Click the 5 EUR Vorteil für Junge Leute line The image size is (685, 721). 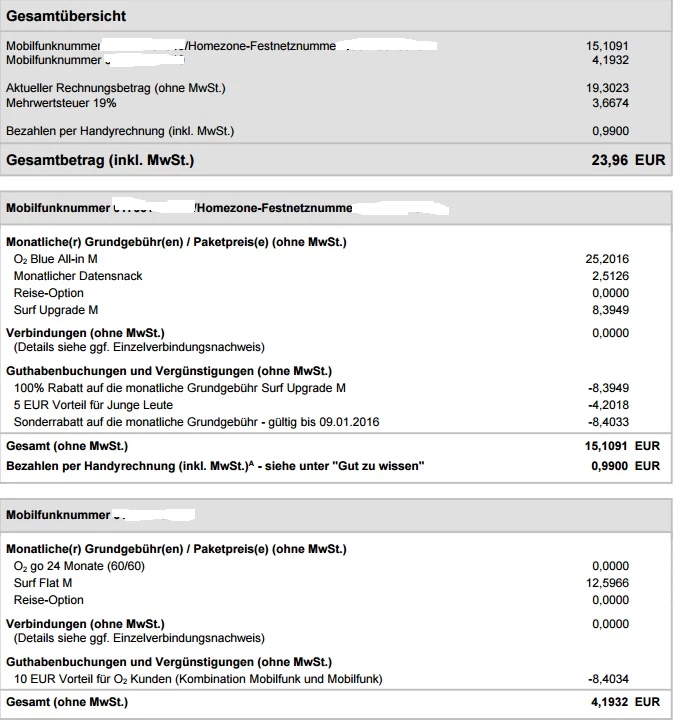pyautogui.click(x=93, y=405)
